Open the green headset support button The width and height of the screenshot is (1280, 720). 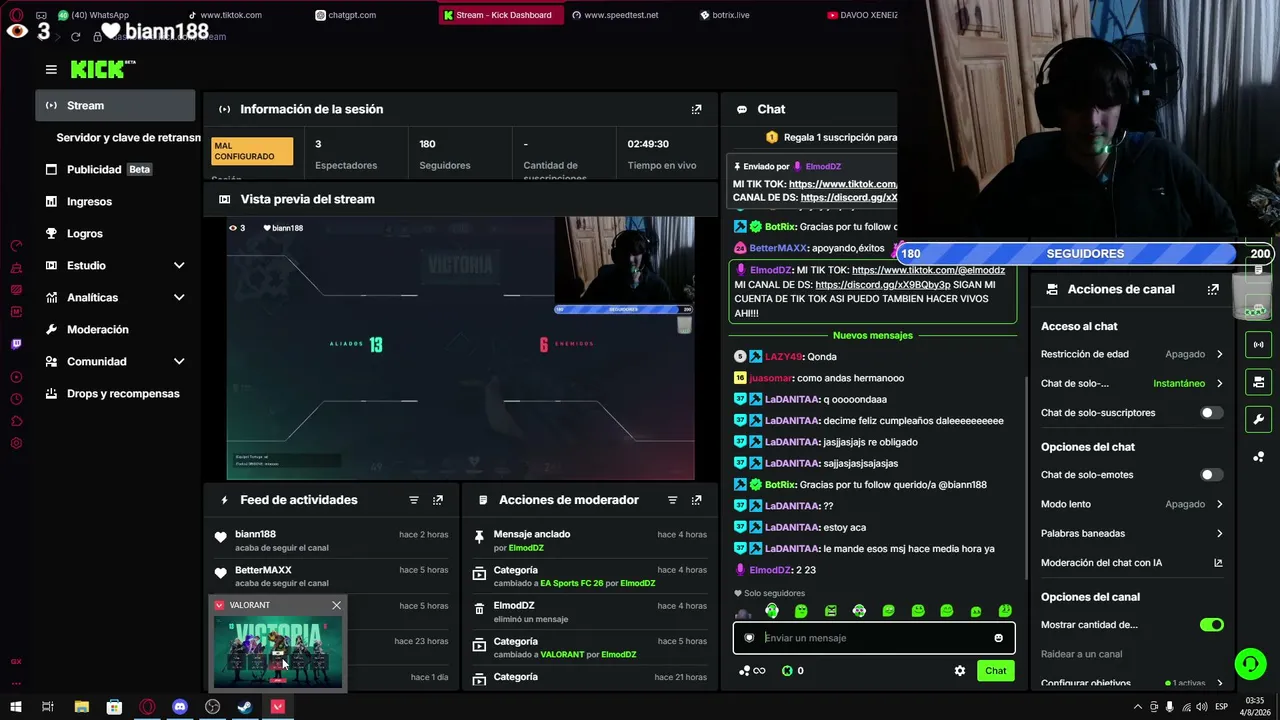(1250, 663)
